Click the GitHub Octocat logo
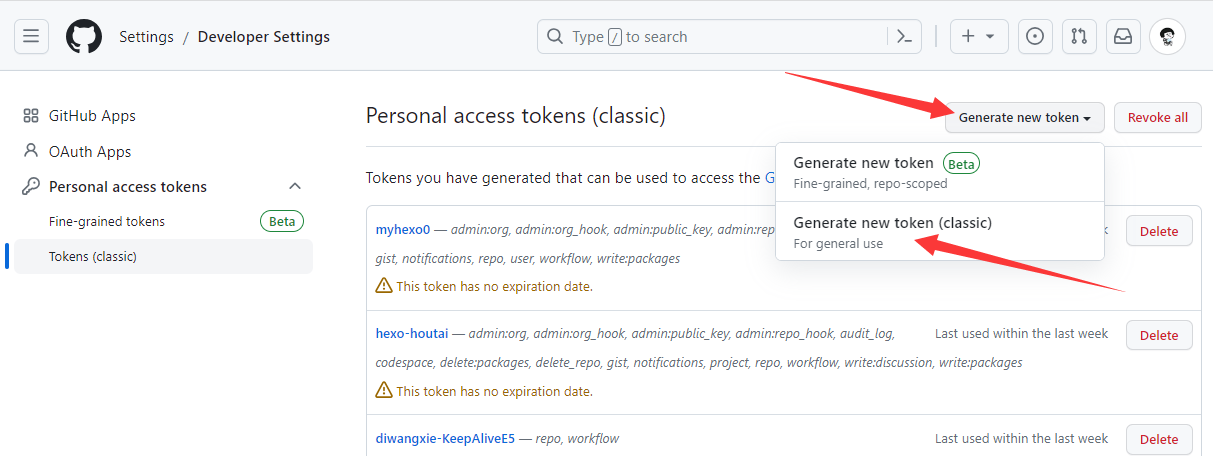Screen dimensions: 1213x456 [x=84, y=37]
